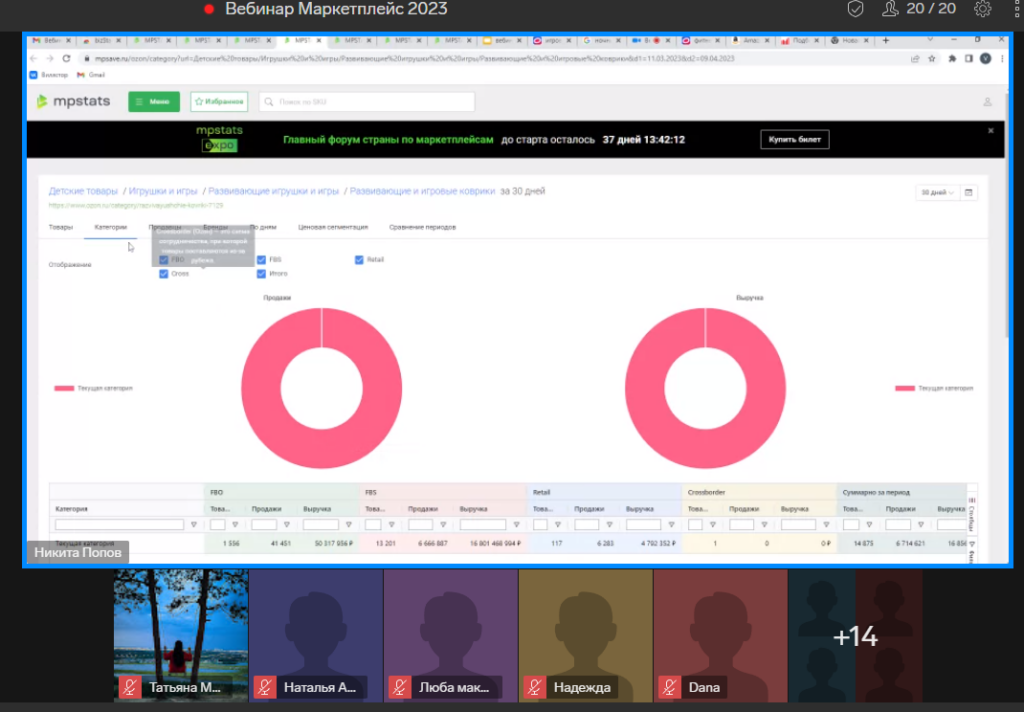The image size is (1024, 712).
Task: Open the Chrome three-dot menu
Action: click(x=1002, y=58)
